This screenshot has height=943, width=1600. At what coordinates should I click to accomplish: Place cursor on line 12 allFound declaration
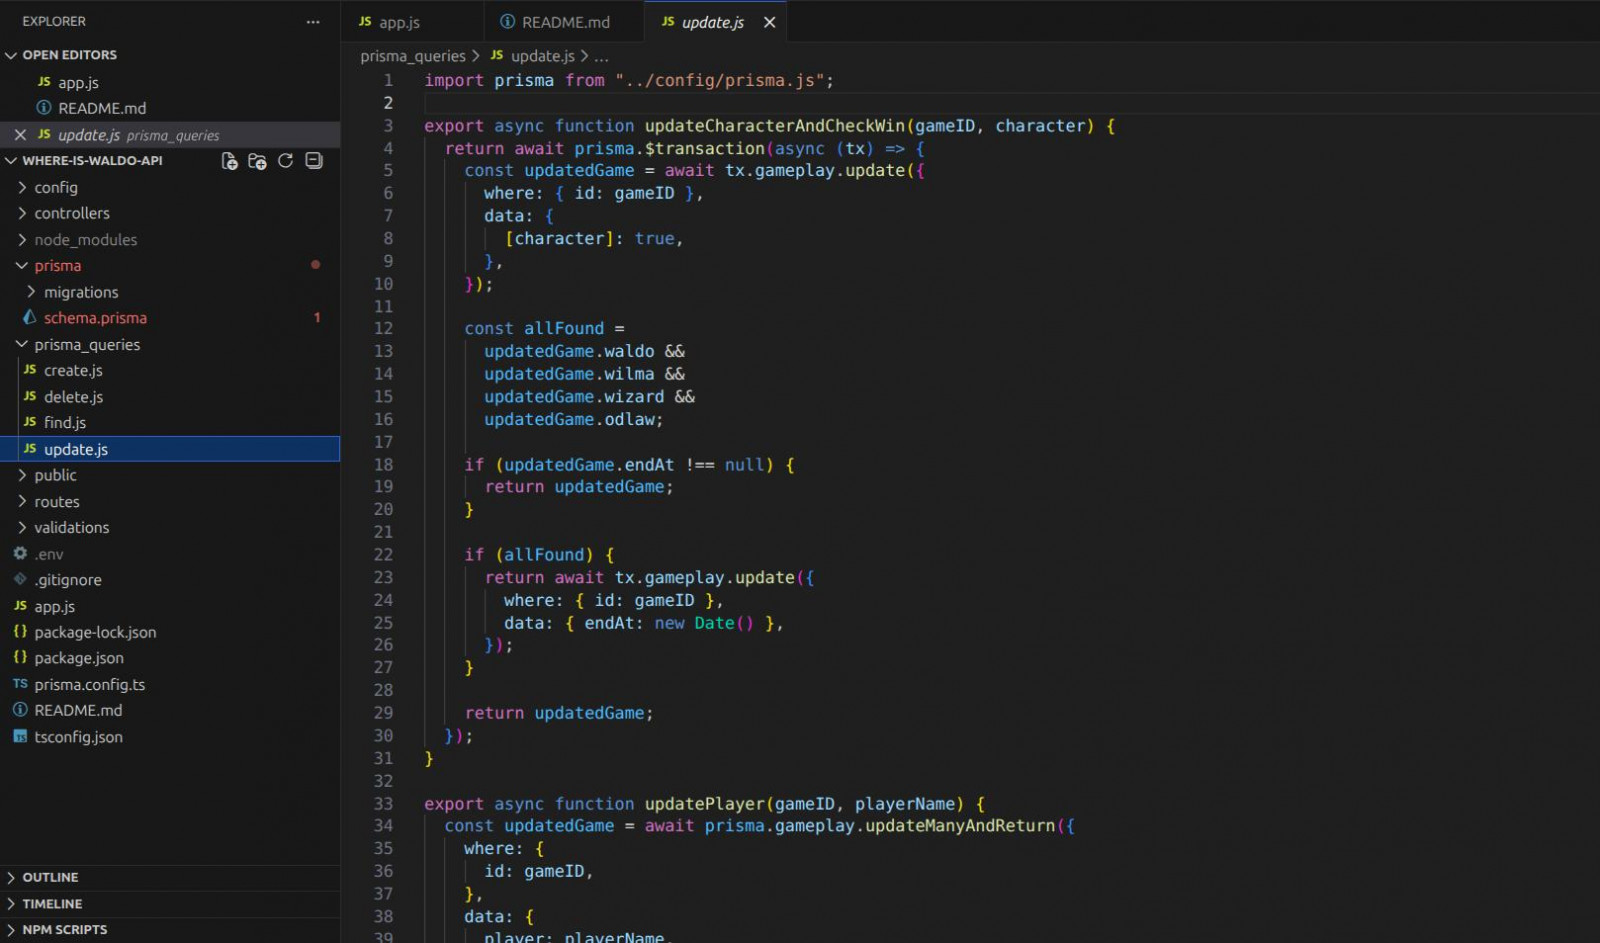(x=564, y=328)
